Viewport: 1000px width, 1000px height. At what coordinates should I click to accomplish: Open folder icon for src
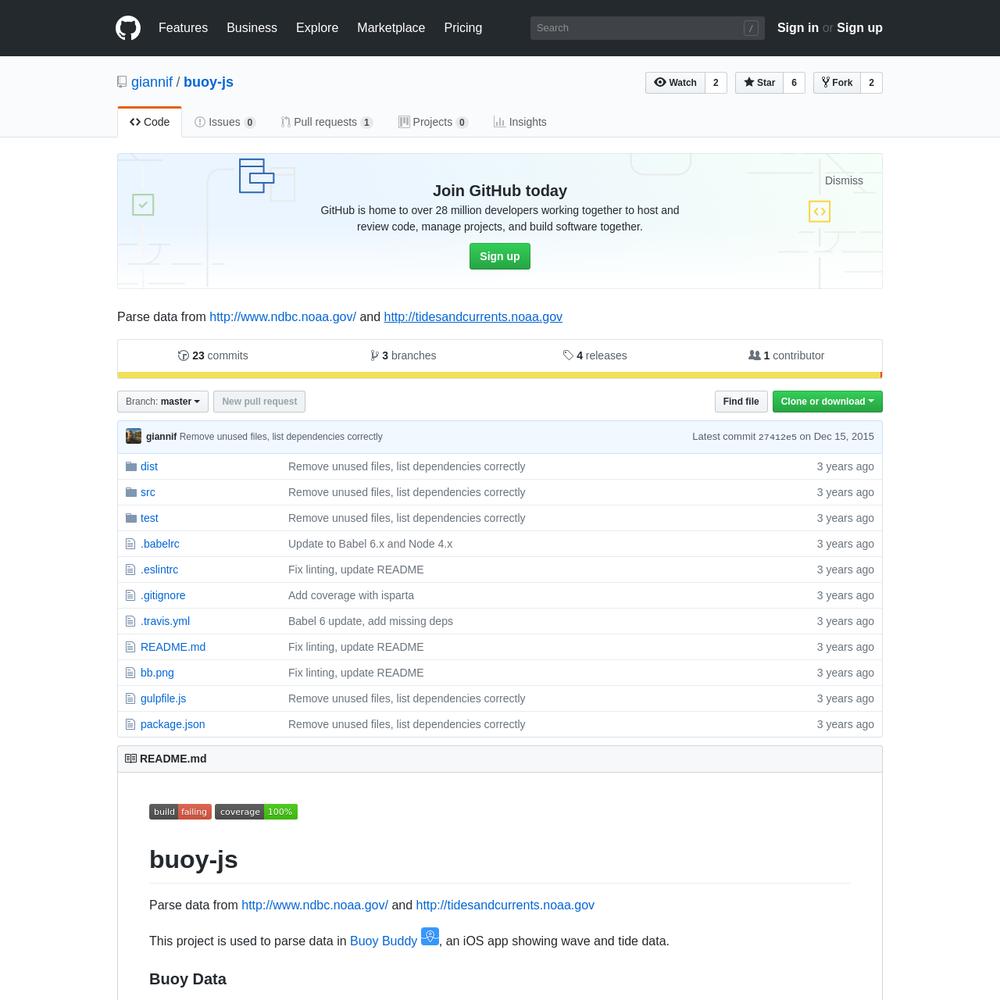pyautogui.click(x=131, y=492)
